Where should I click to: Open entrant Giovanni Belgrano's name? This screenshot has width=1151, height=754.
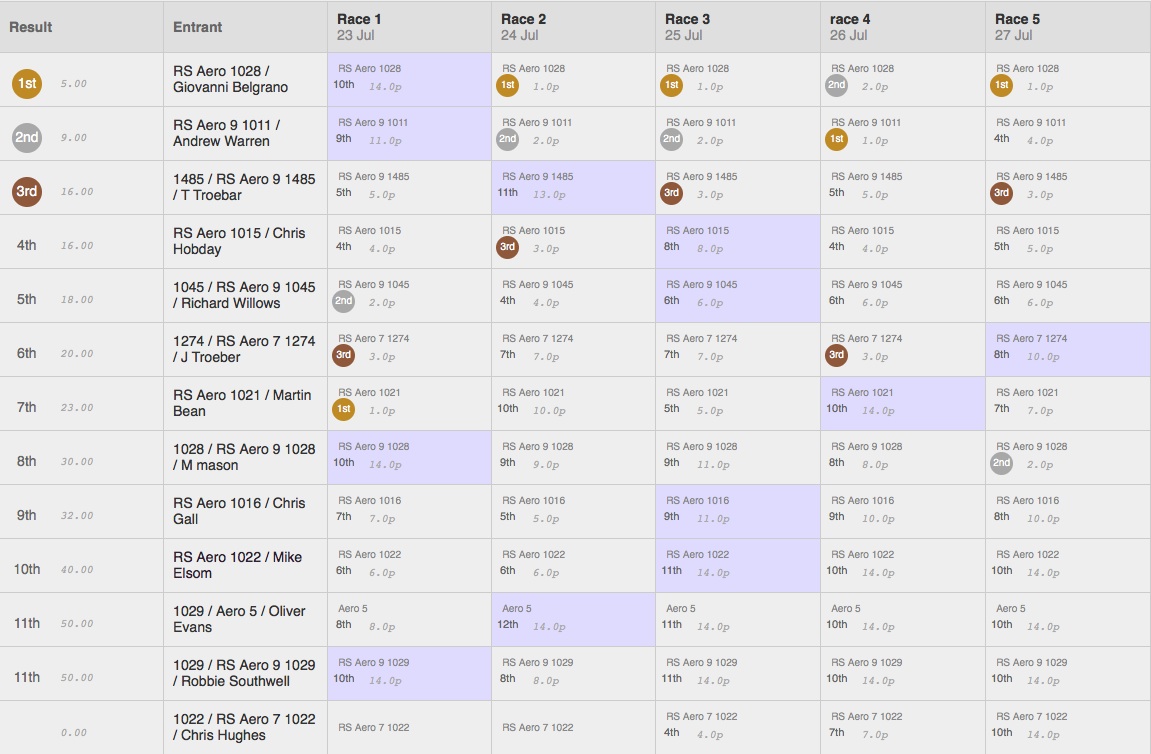point(230,79)
